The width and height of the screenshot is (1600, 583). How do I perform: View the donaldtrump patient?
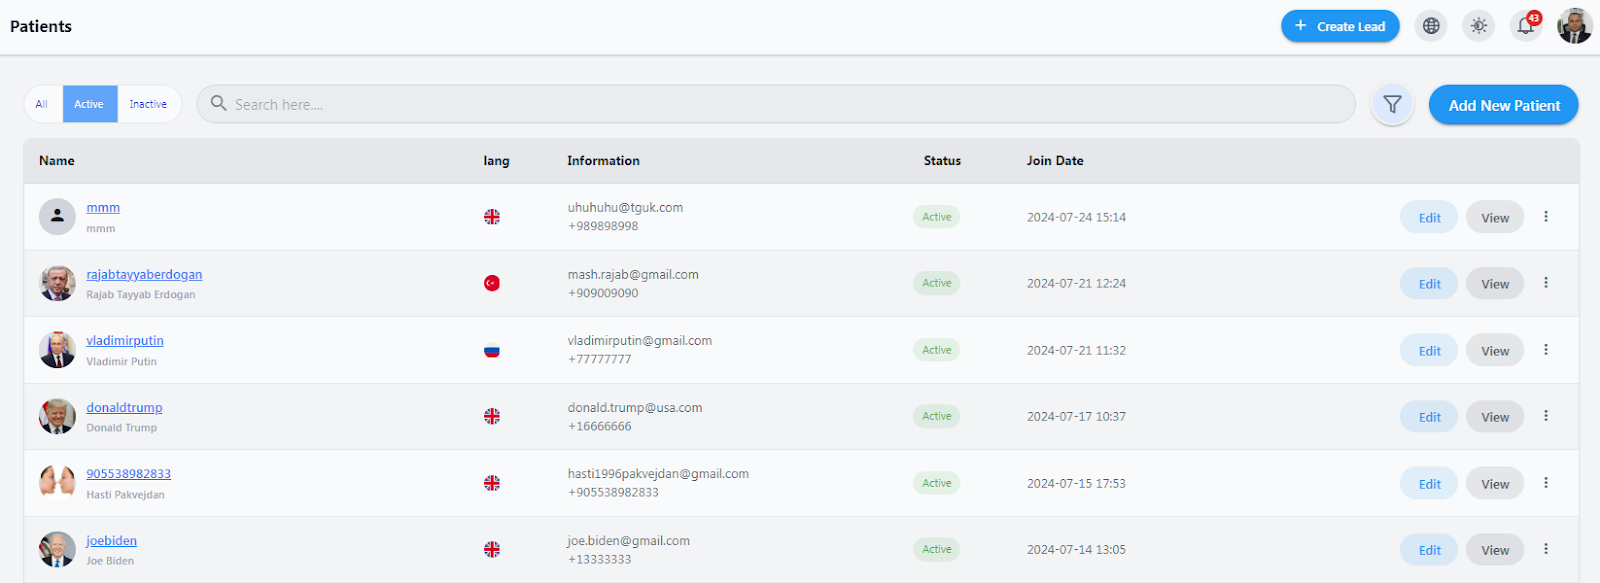[x=1495, y=417]
